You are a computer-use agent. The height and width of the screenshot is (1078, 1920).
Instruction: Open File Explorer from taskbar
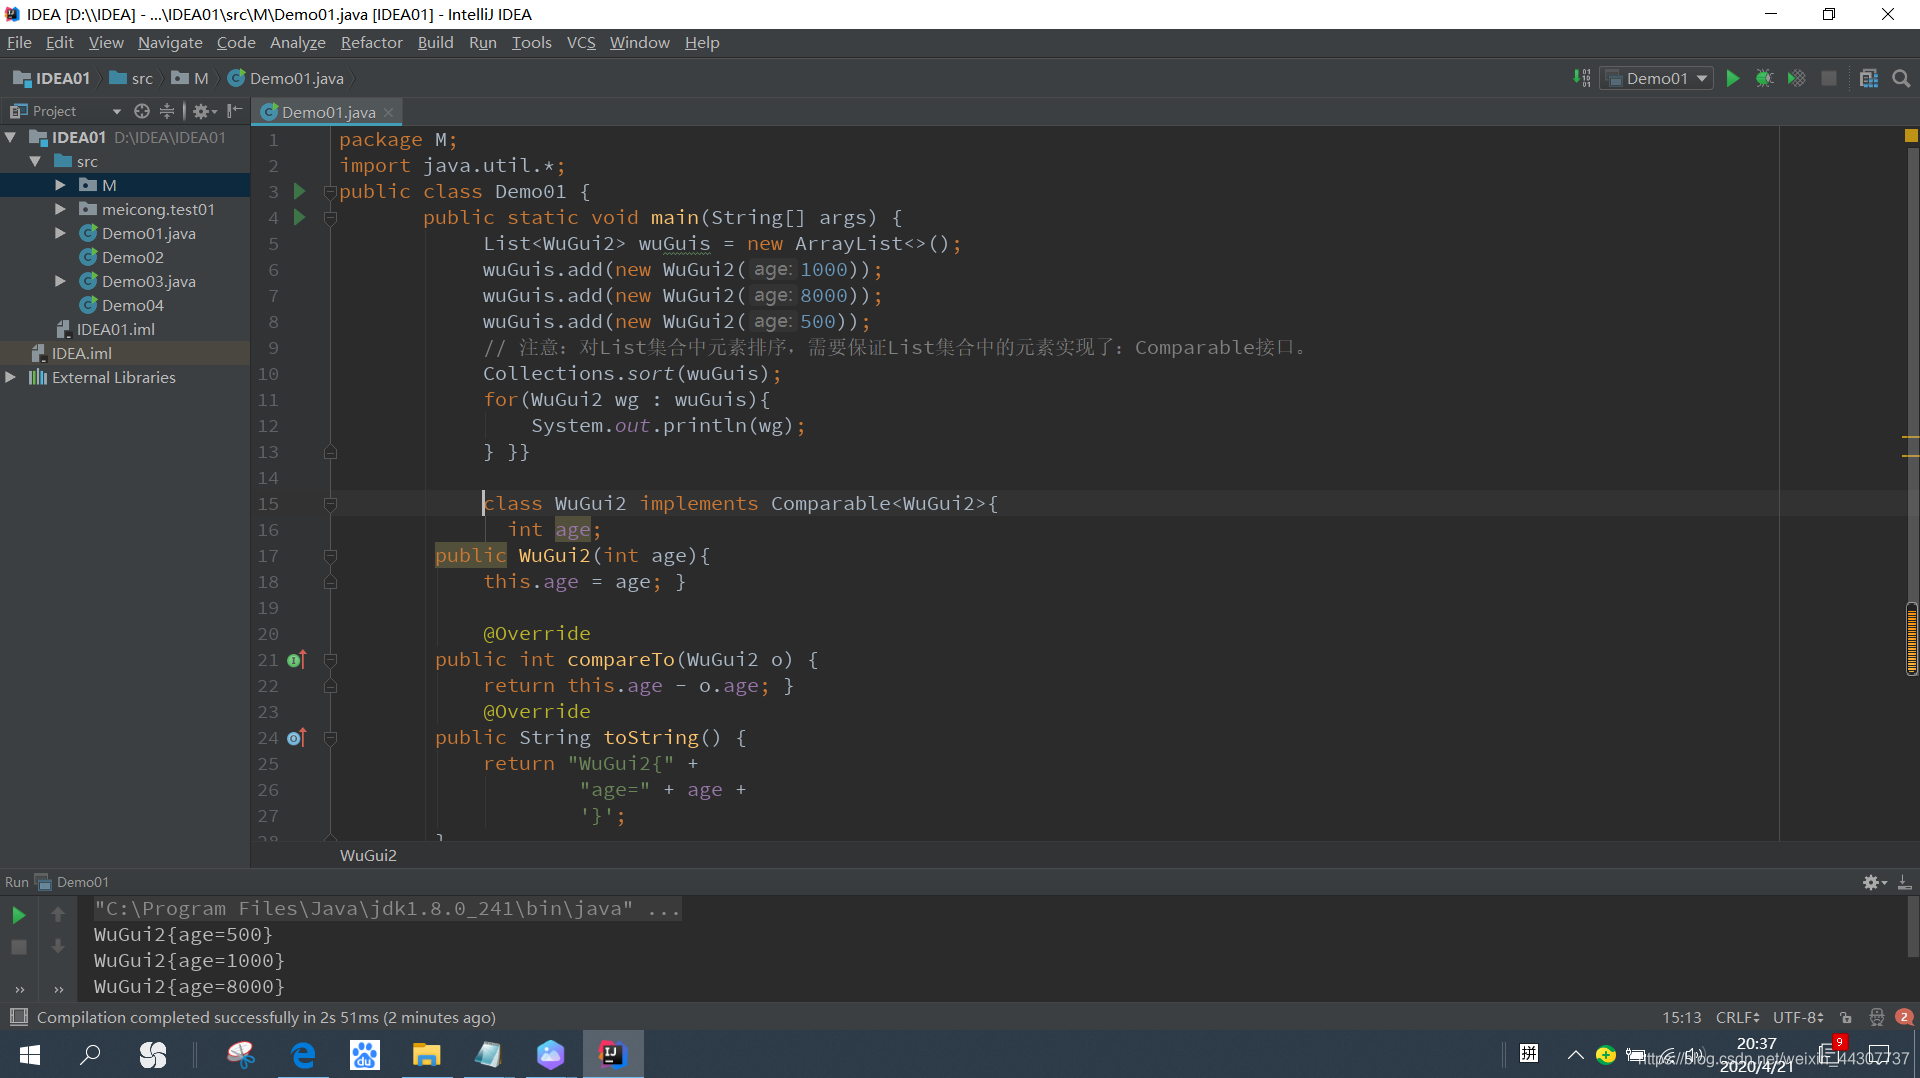click(427, 1054)
